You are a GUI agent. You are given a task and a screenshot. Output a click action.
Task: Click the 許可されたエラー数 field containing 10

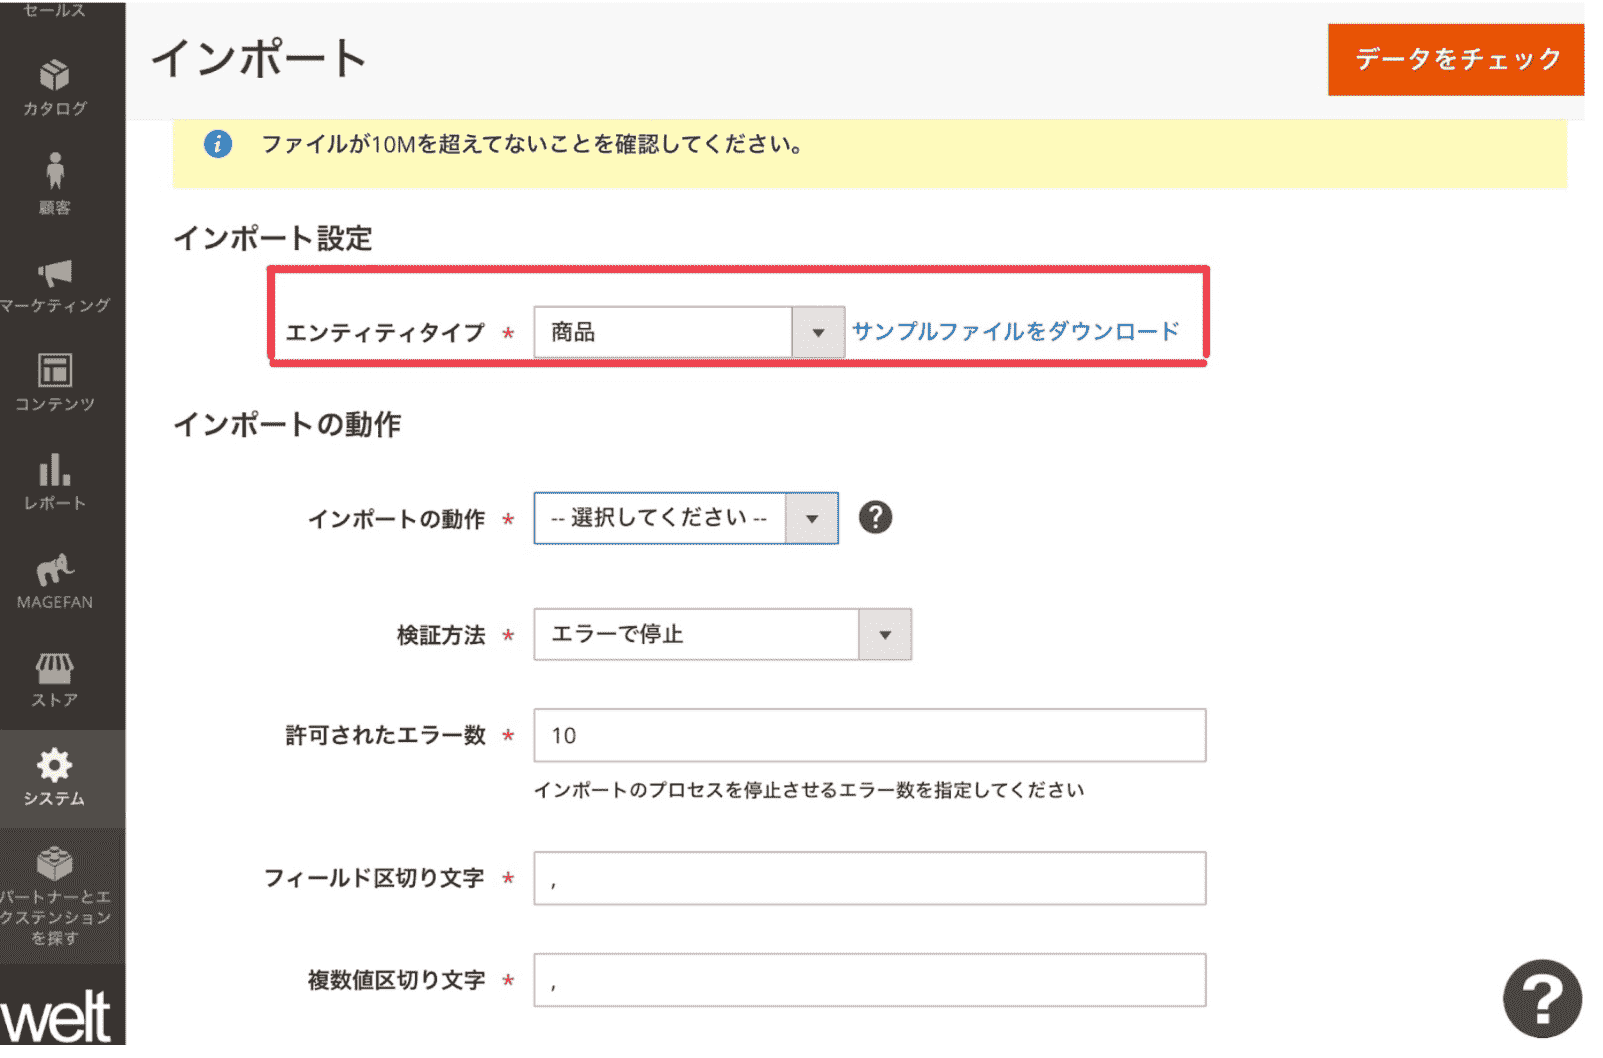click(x=868, y=736)
